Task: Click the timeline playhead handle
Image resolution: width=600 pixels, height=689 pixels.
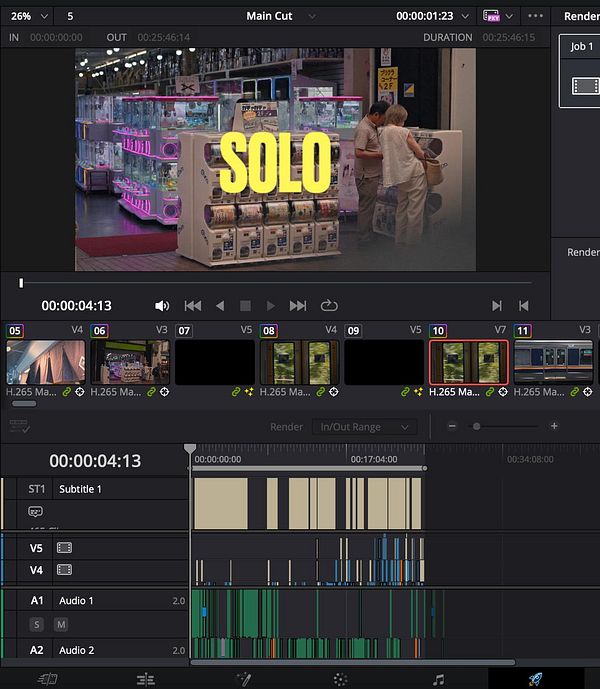Action: 190,449
